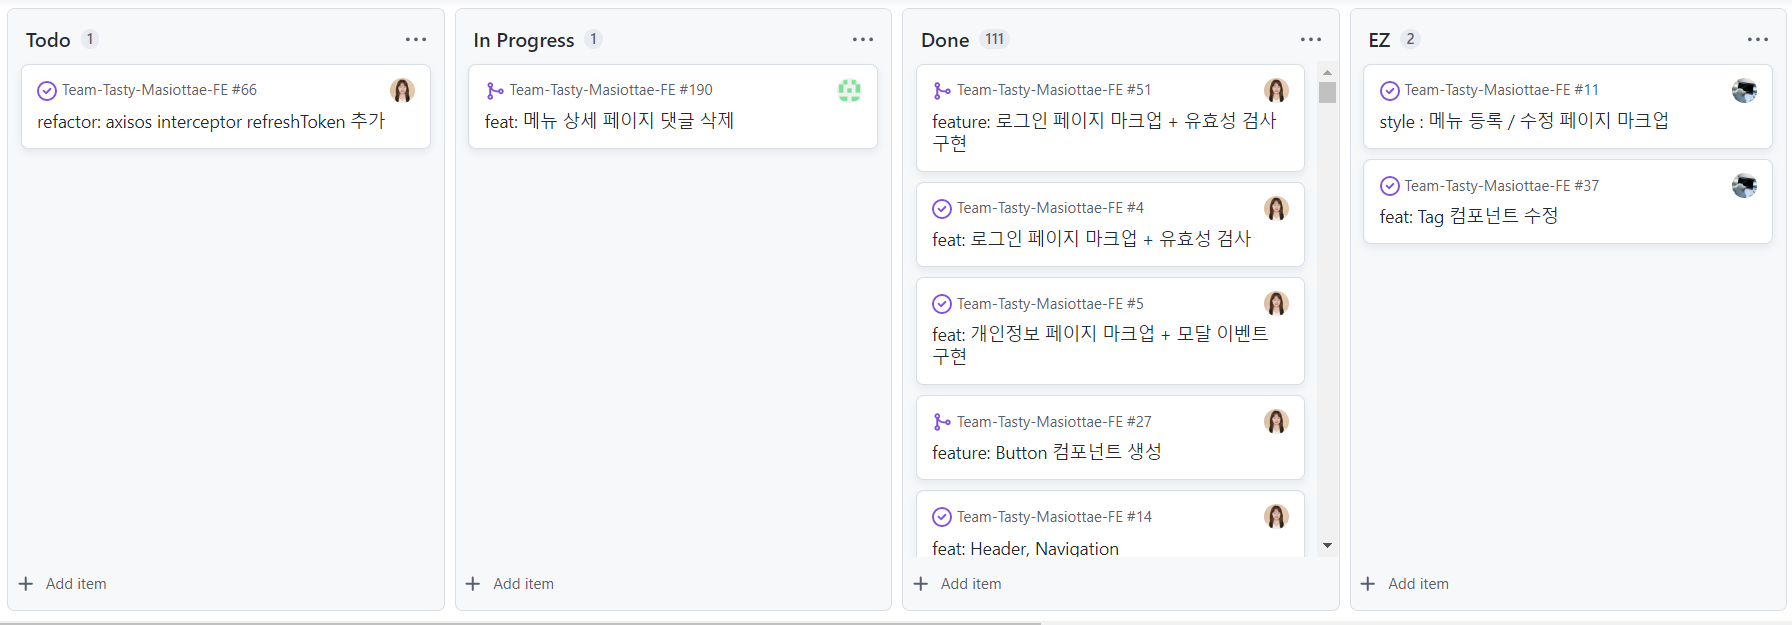This screenshot has width=1792, height=625.
Task: Add item to EZ column
Action: [x=1405, y=584]
